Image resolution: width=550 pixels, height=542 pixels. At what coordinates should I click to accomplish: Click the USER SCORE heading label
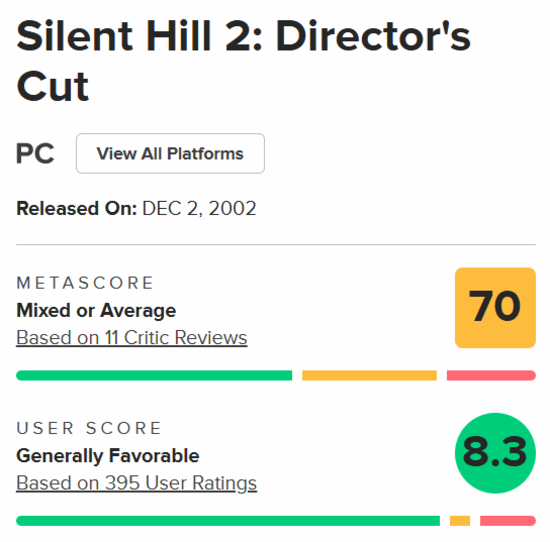(89, 428)
